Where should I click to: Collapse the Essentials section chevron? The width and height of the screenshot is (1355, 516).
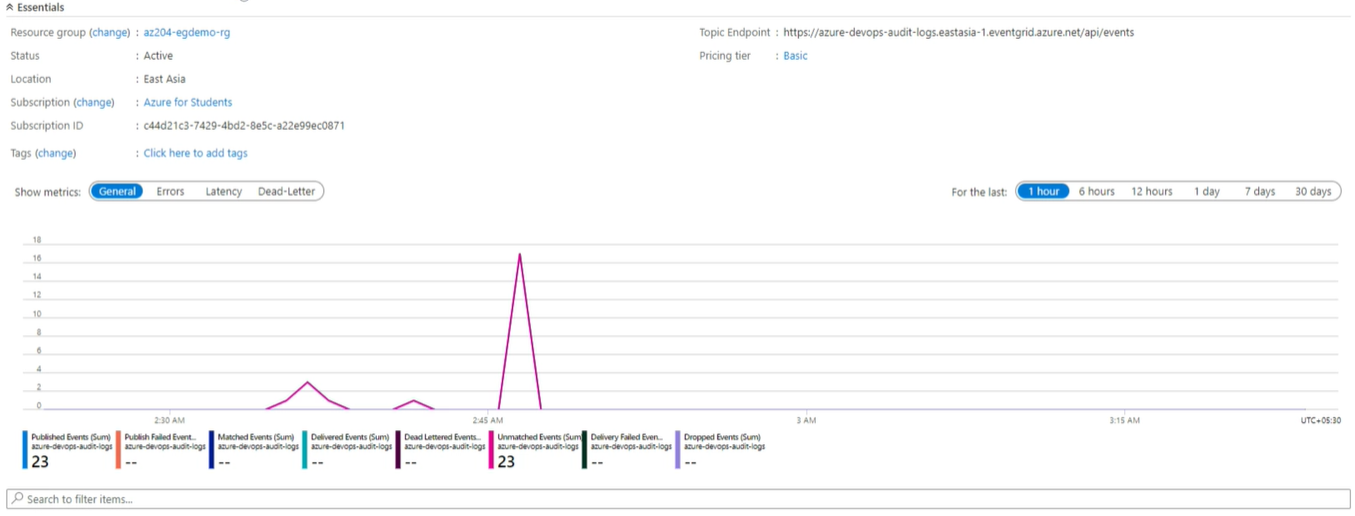[x=9, y=7]
